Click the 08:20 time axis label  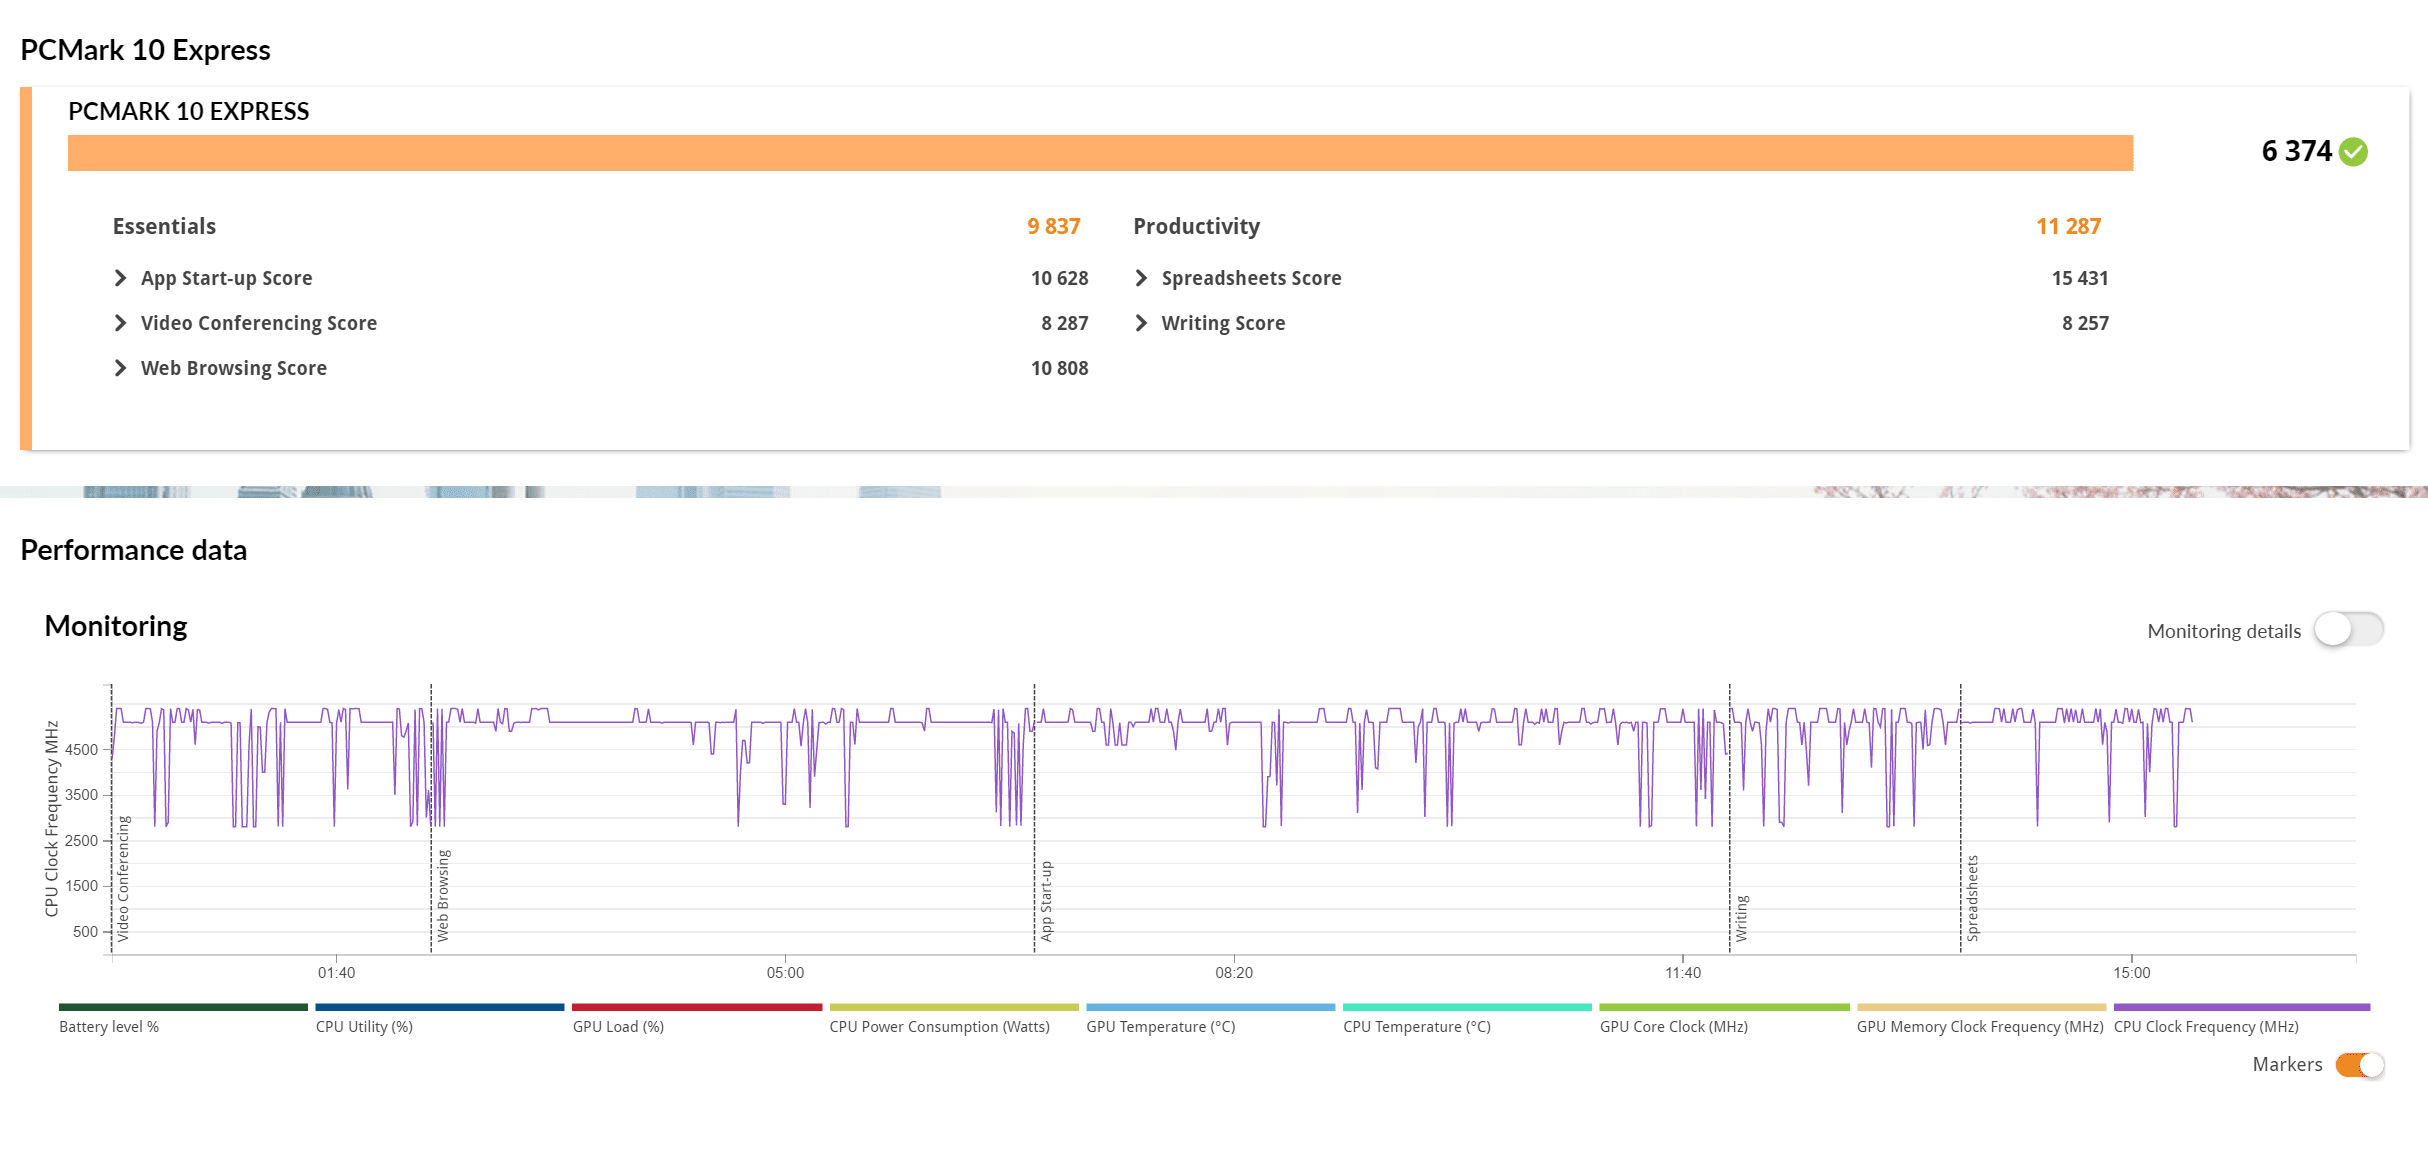click(1234, 973)
